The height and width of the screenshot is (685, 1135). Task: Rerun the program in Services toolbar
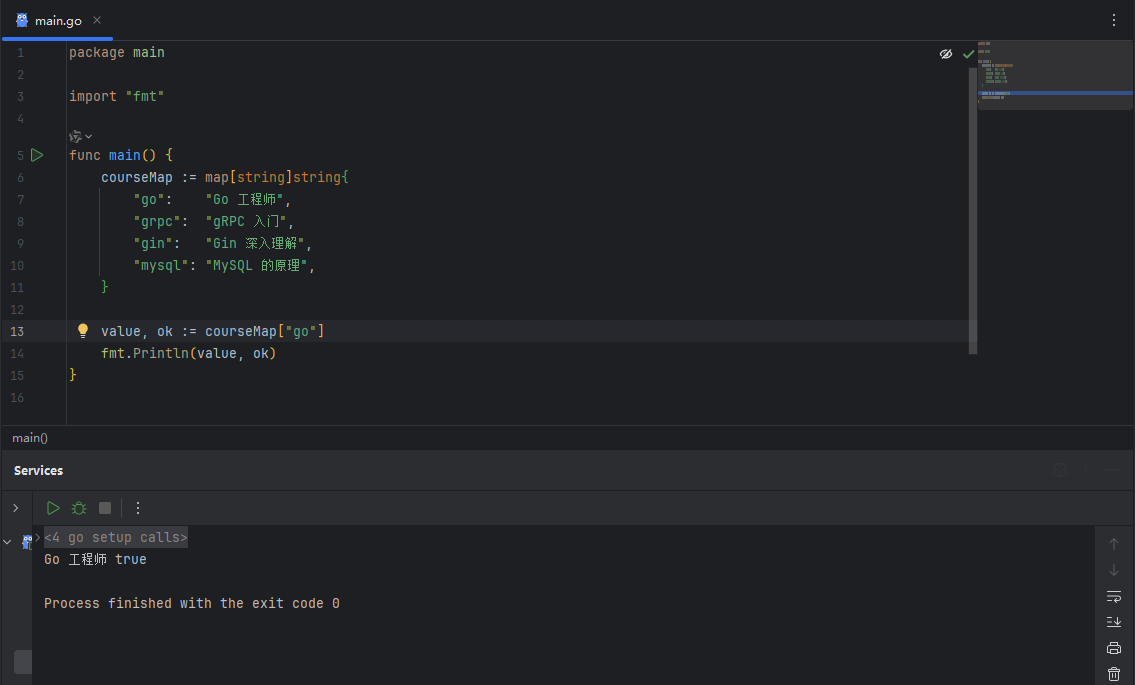pos(53,508)
